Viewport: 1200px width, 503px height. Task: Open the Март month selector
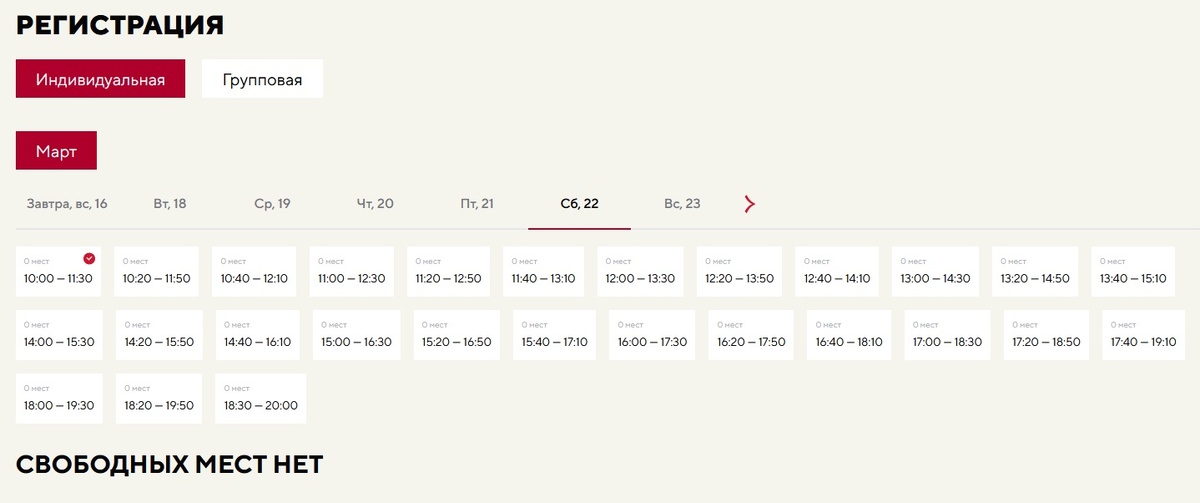pos(56,151)
